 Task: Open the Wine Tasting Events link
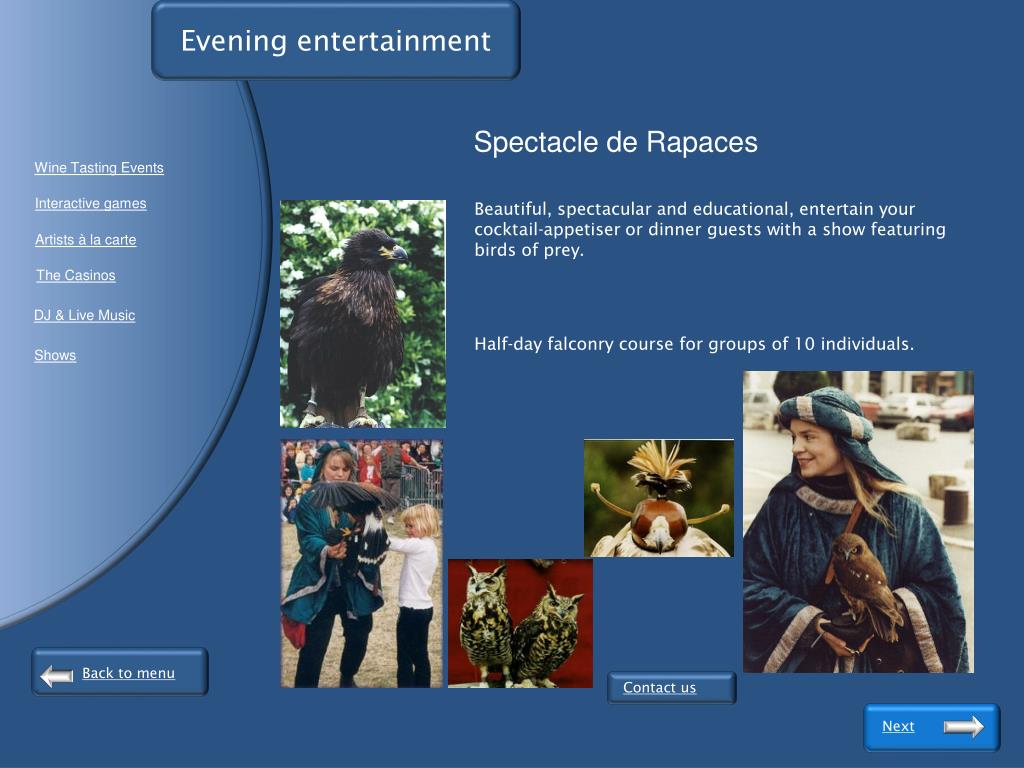(x=99, y=168)
